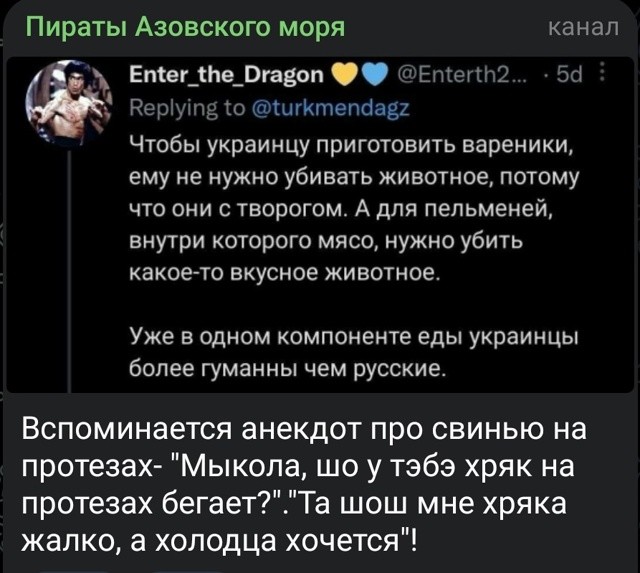Click the Replying to label
The width and height of the screenshot is (640, 573).
pyautogui.click(x=188, y=109)
